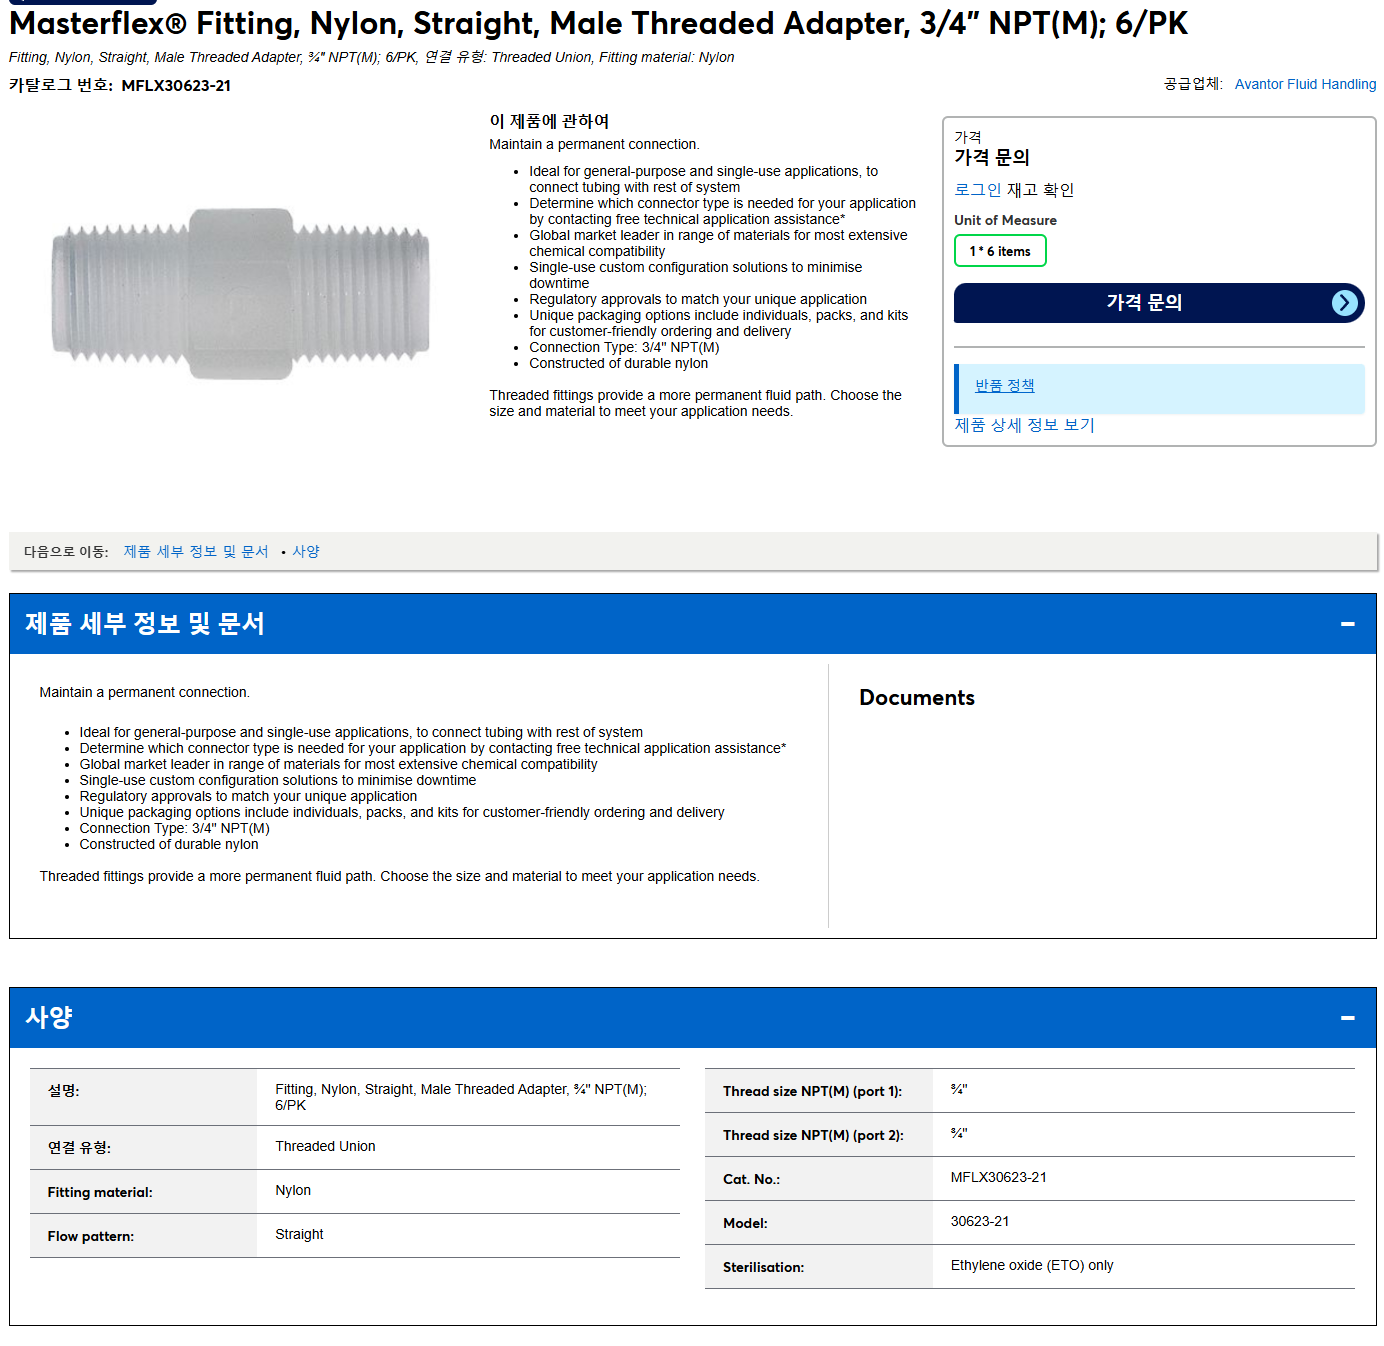Click the Flow pattern label
Image resolution: width=1384 pixels, height=1346 pixels.
point(90,1236)
